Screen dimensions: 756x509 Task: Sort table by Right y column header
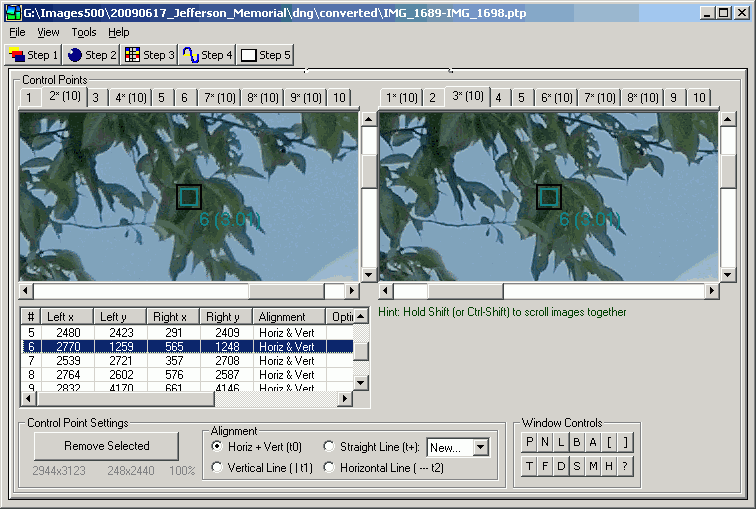pyautogui.click(x=226, y=317)
